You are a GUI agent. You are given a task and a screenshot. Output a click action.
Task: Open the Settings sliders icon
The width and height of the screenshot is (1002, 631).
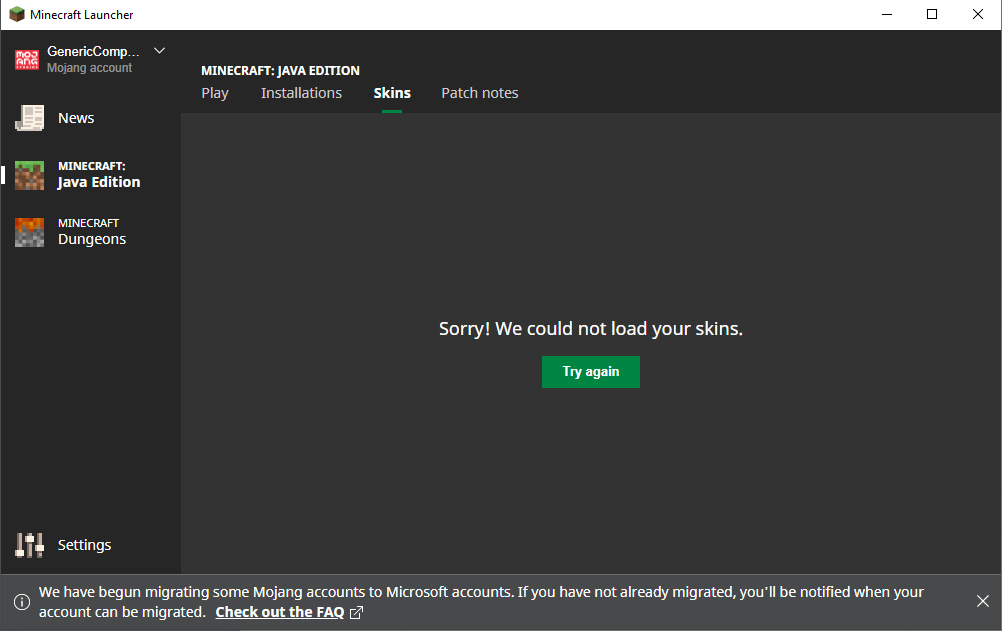[x=29, y=545]
